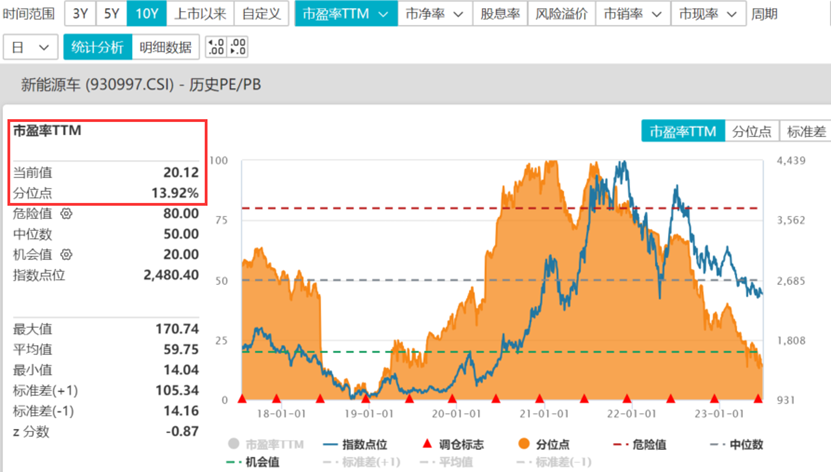The height and width of the screenshot is (472, 831).
Task: Decrease decimal places icon
Action: (x=237, y=47)
